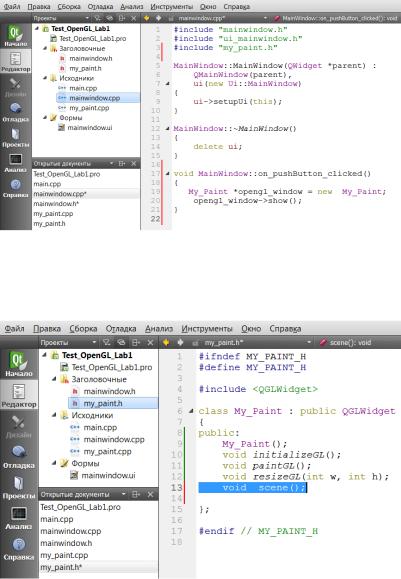This screenshot has height=579, width=401.
Task: Click the filter tree icon in the my_paint.h window
Action: point(107,343)
